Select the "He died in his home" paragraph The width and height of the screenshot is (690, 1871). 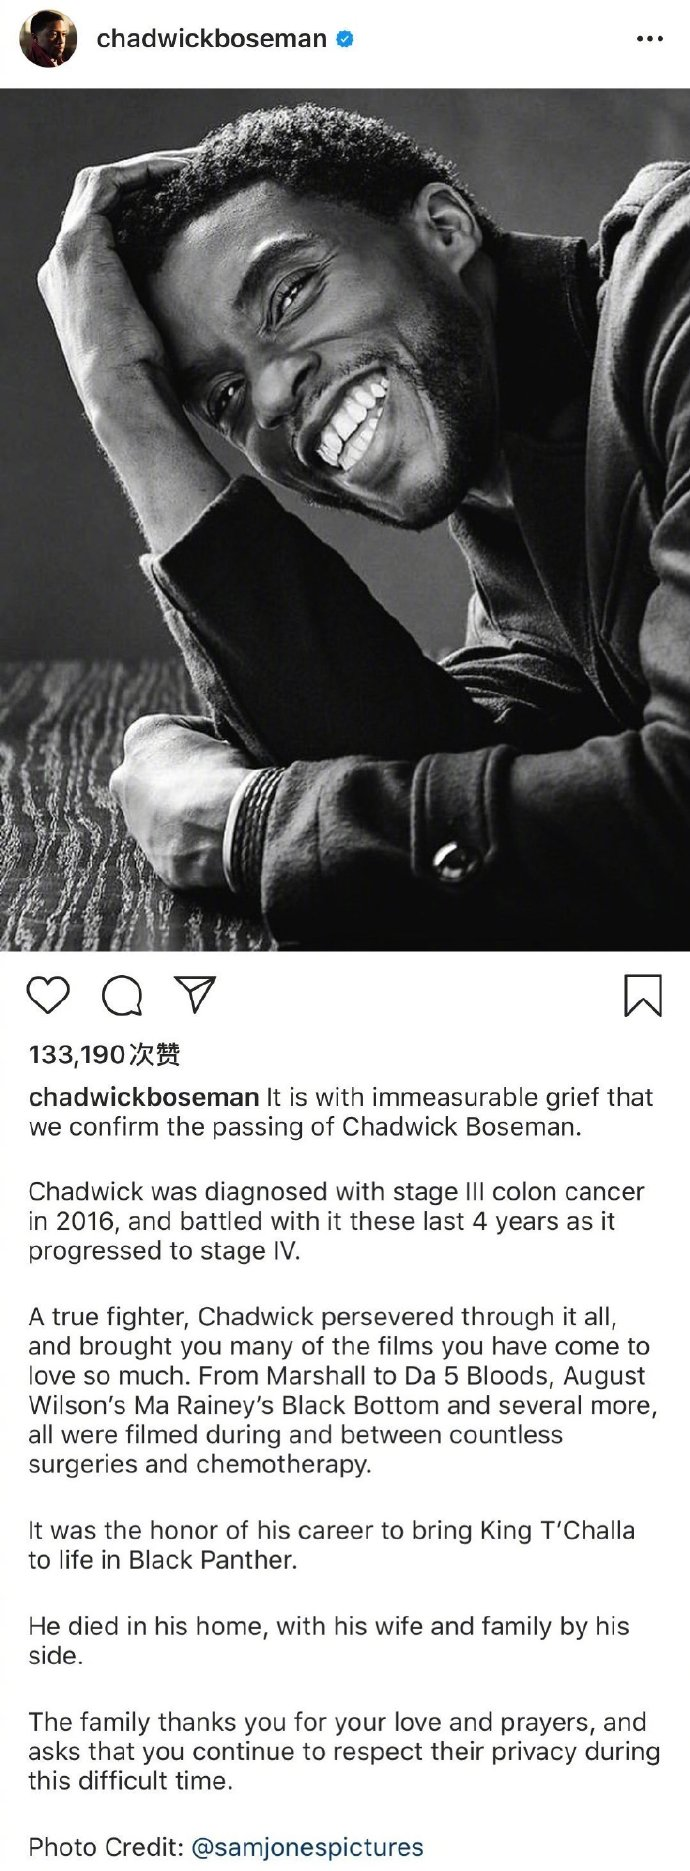coord(329,1640)
